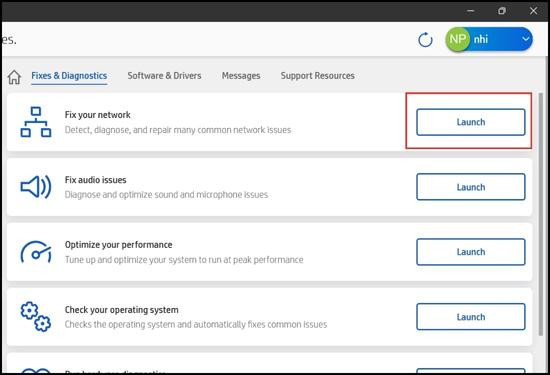Viewport: 550px width, 375px height.
Task: Go to the Home icon
Action: click(x=14, y=77)
